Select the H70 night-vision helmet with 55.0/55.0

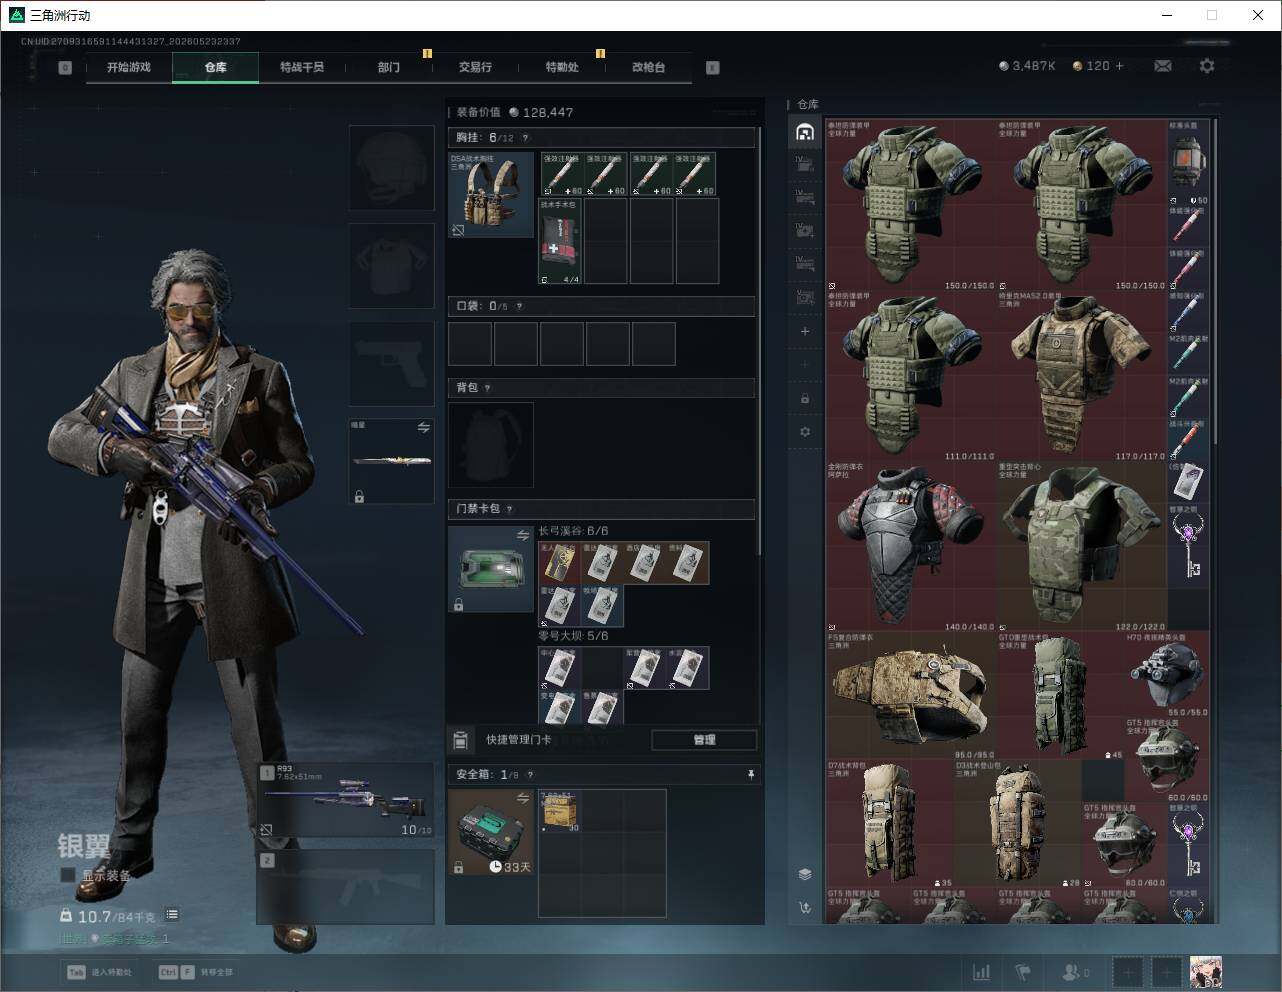pos(1167,675)
